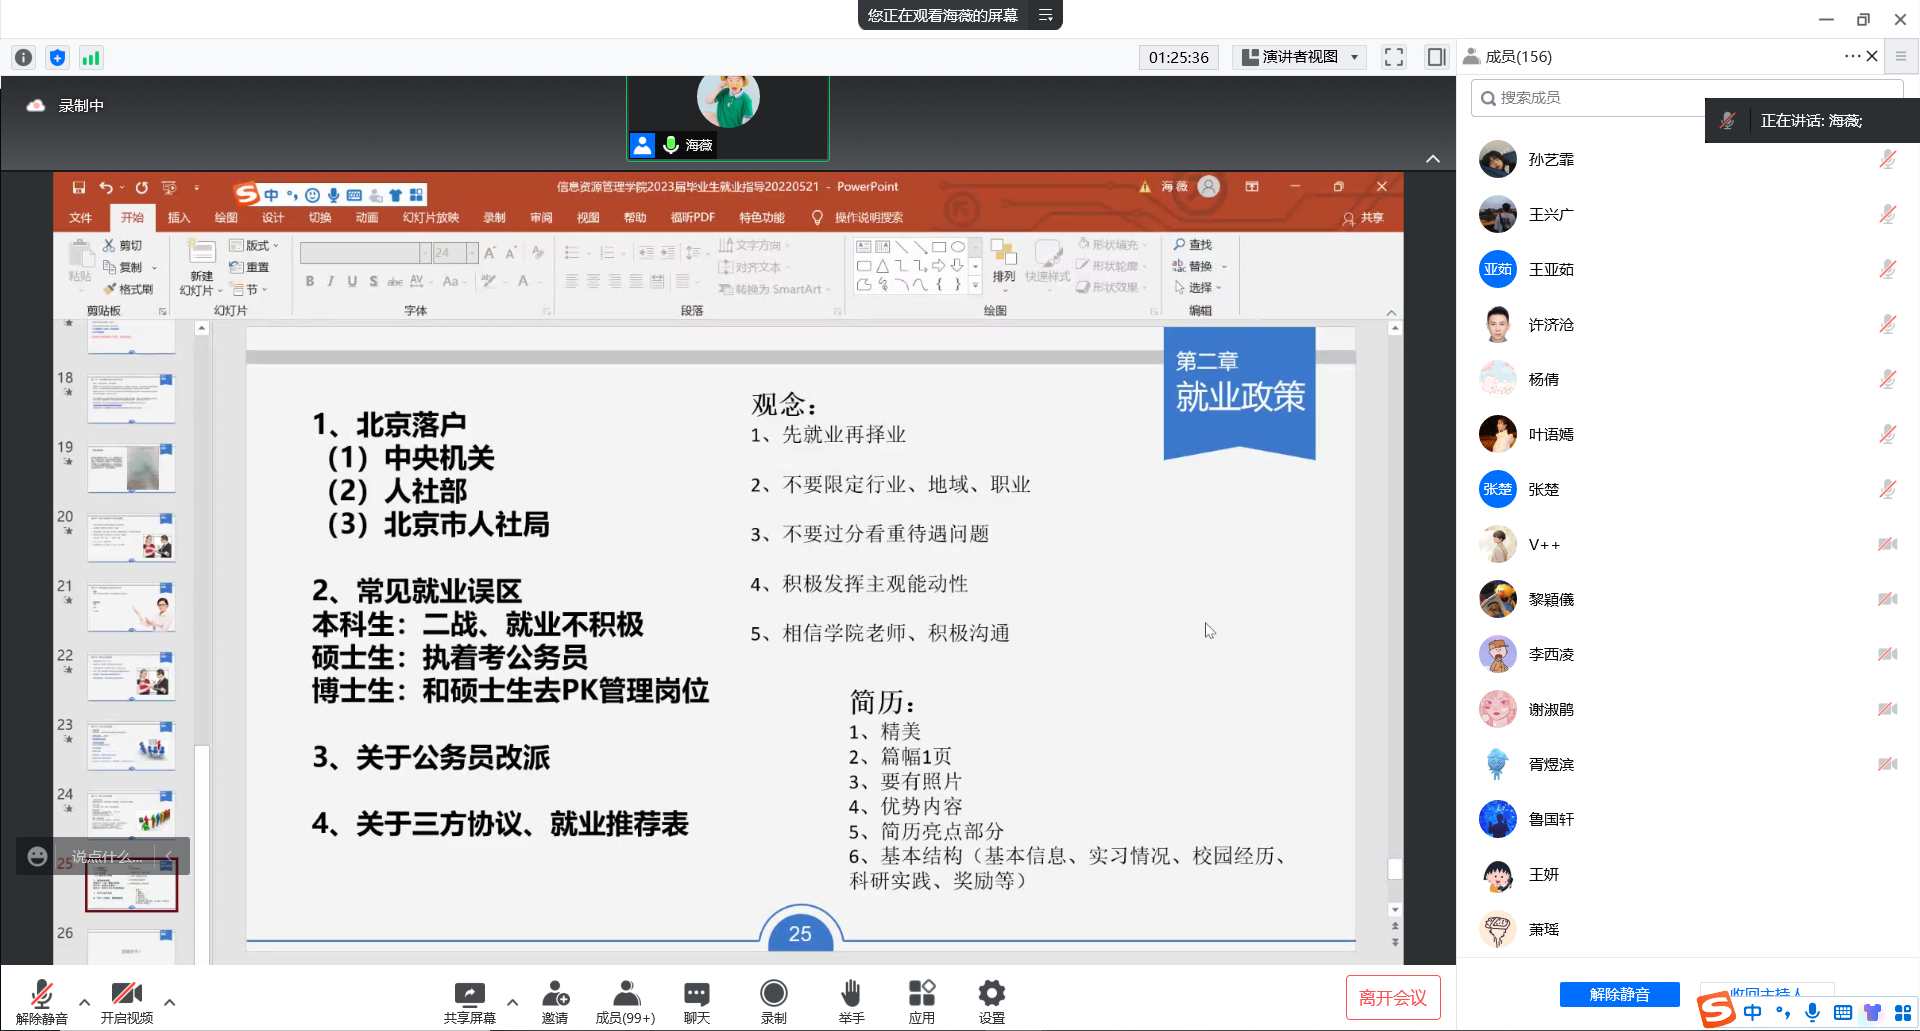This screenshot has height=1031, width=1920.
Task: Click the Arrange icon in drawing group
Action: [x=1003, y=262]
